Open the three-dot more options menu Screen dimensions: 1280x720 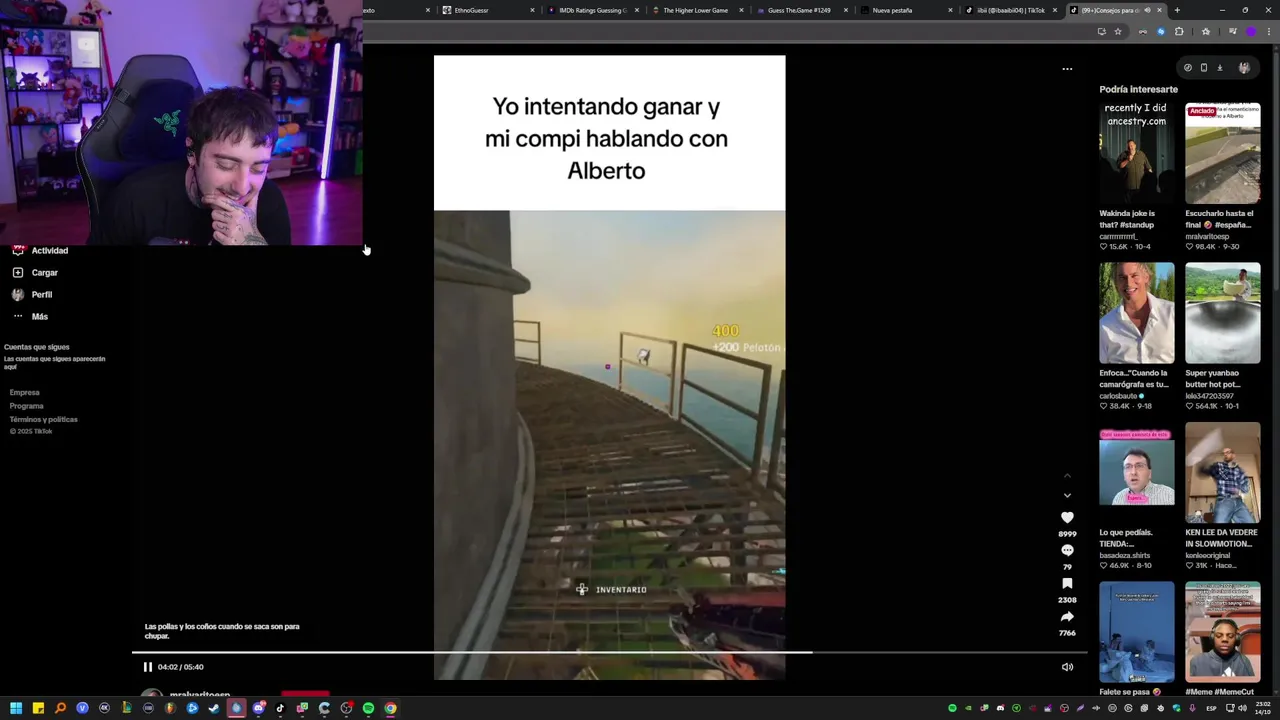pyautogui.click(x=1067, y=69)
